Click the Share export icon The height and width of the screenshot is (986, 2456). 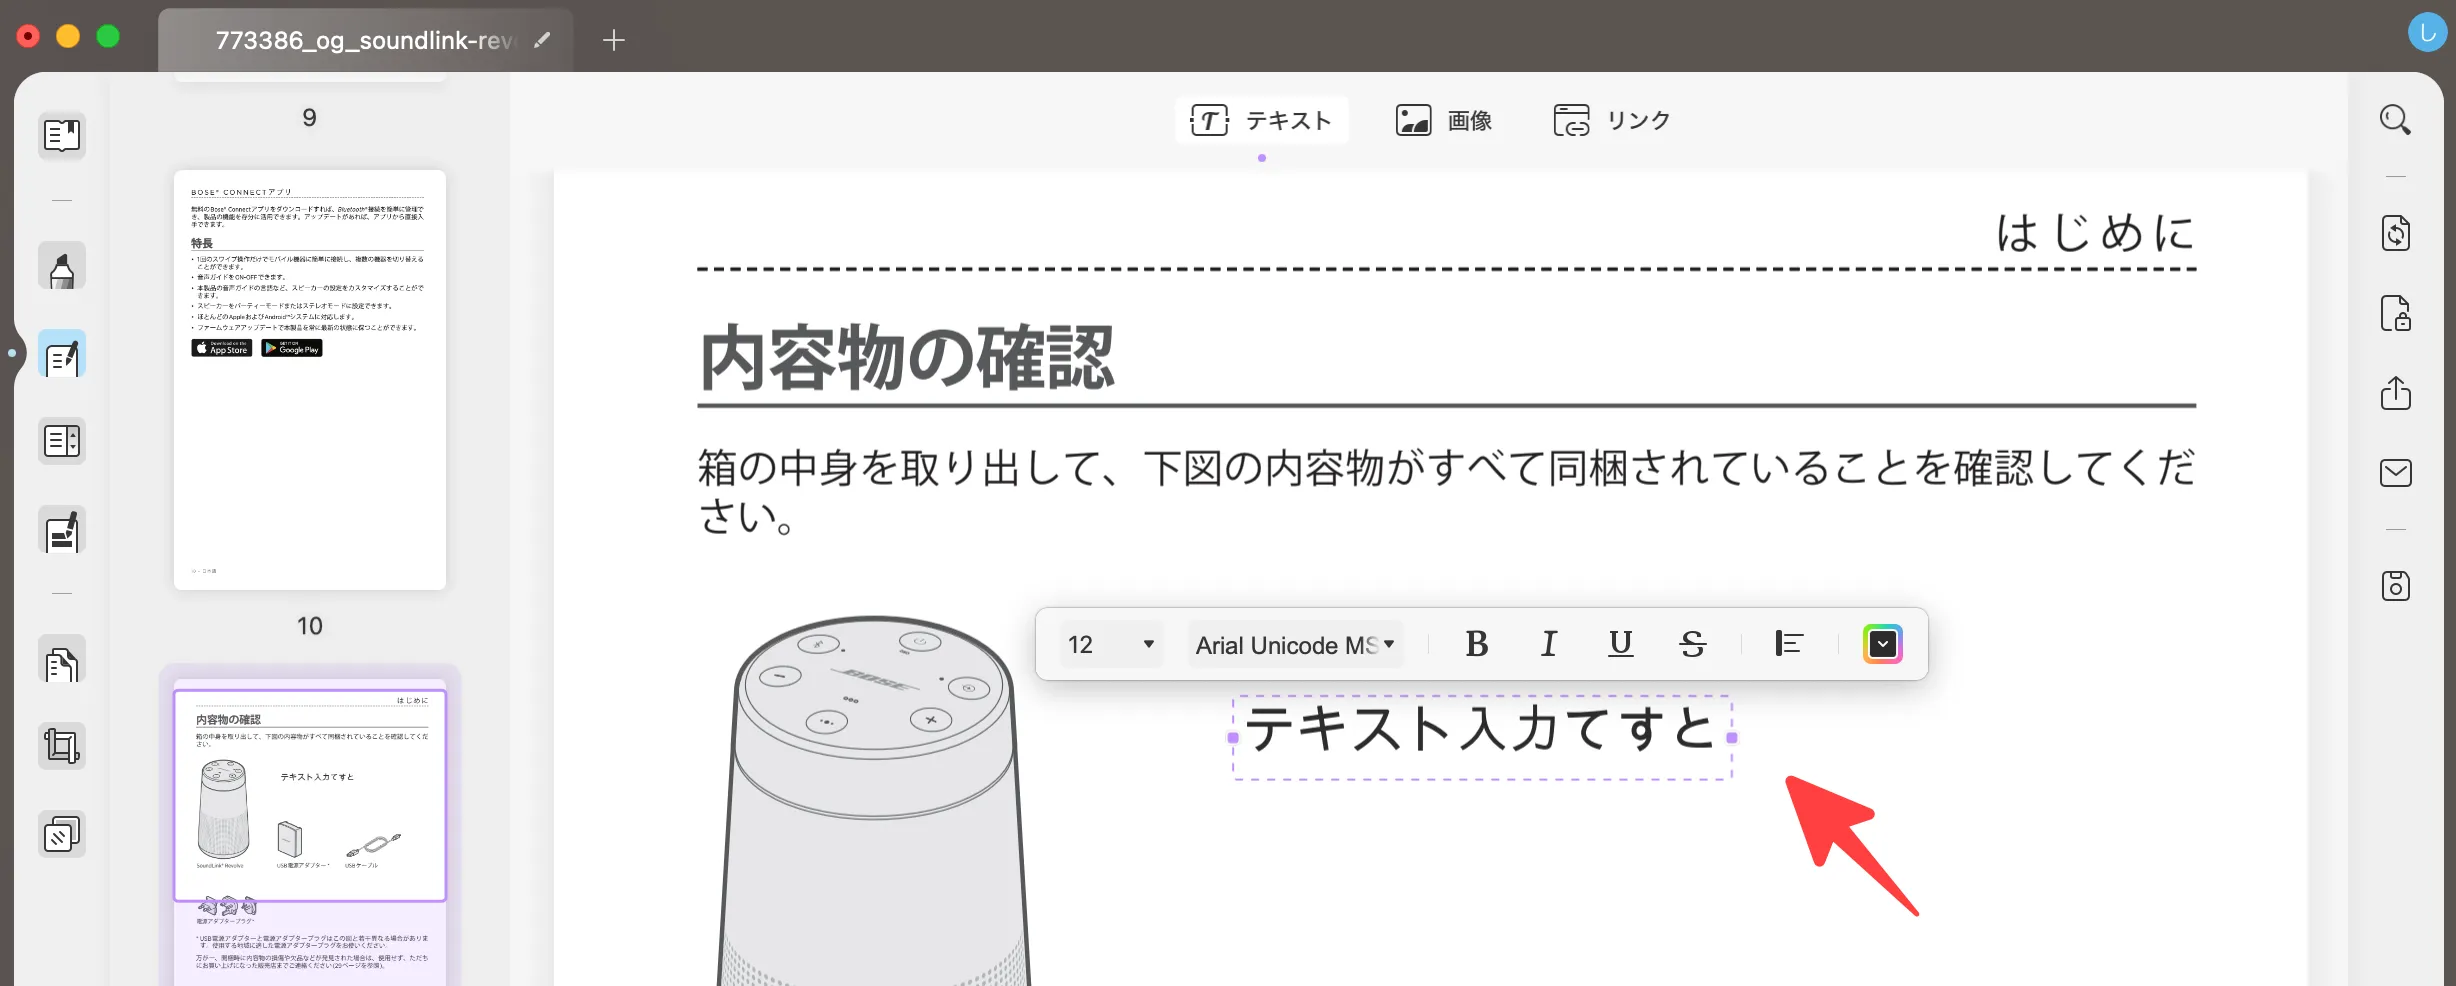2395,393
